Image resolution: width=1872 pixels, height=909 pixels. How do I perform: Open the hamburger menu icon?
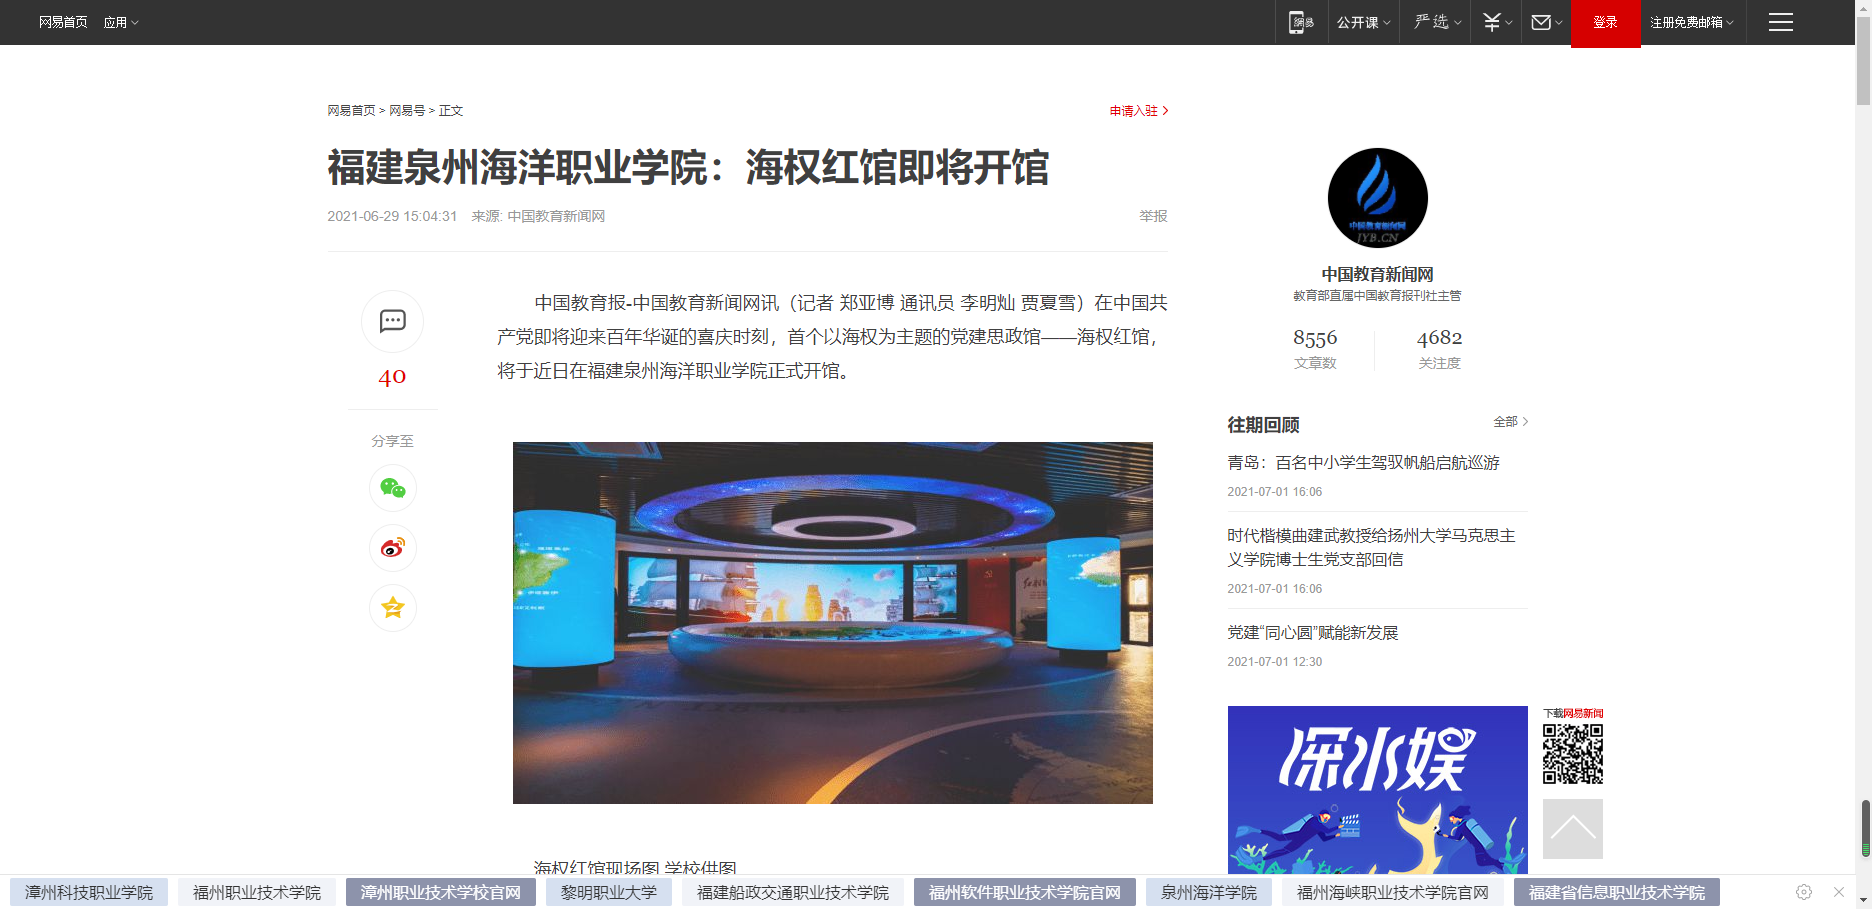point(1780,22)
